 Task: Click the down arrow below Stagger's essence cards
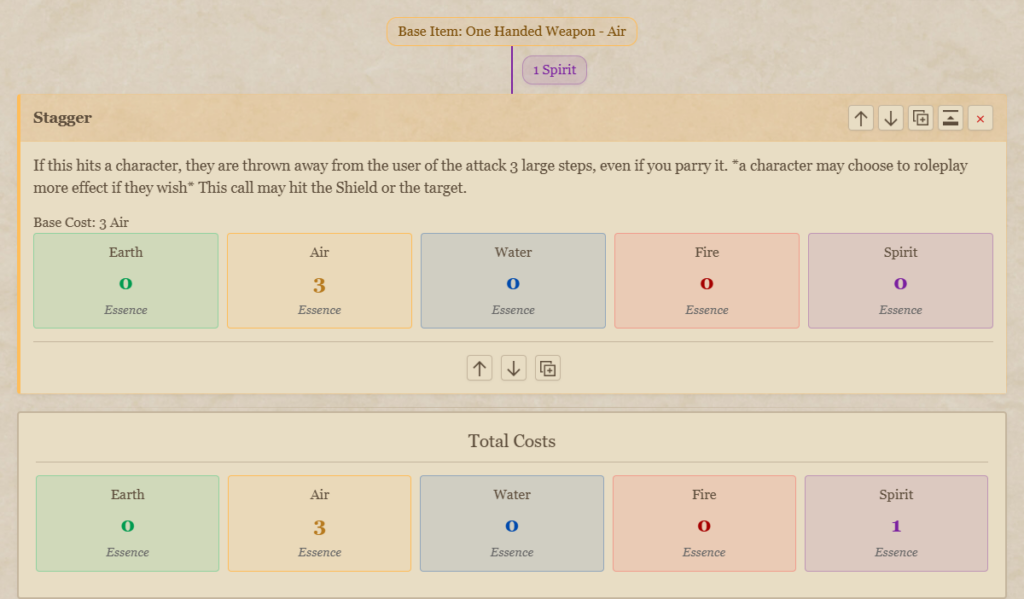(514, 368)
